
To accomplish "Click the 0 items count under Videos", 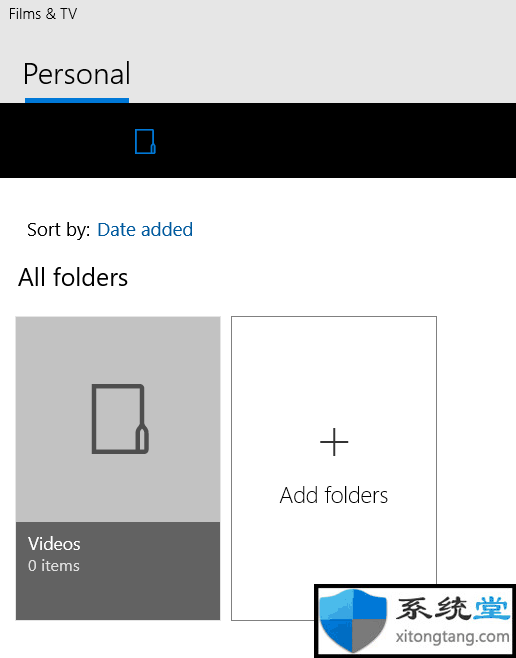I will click(54, 566).
